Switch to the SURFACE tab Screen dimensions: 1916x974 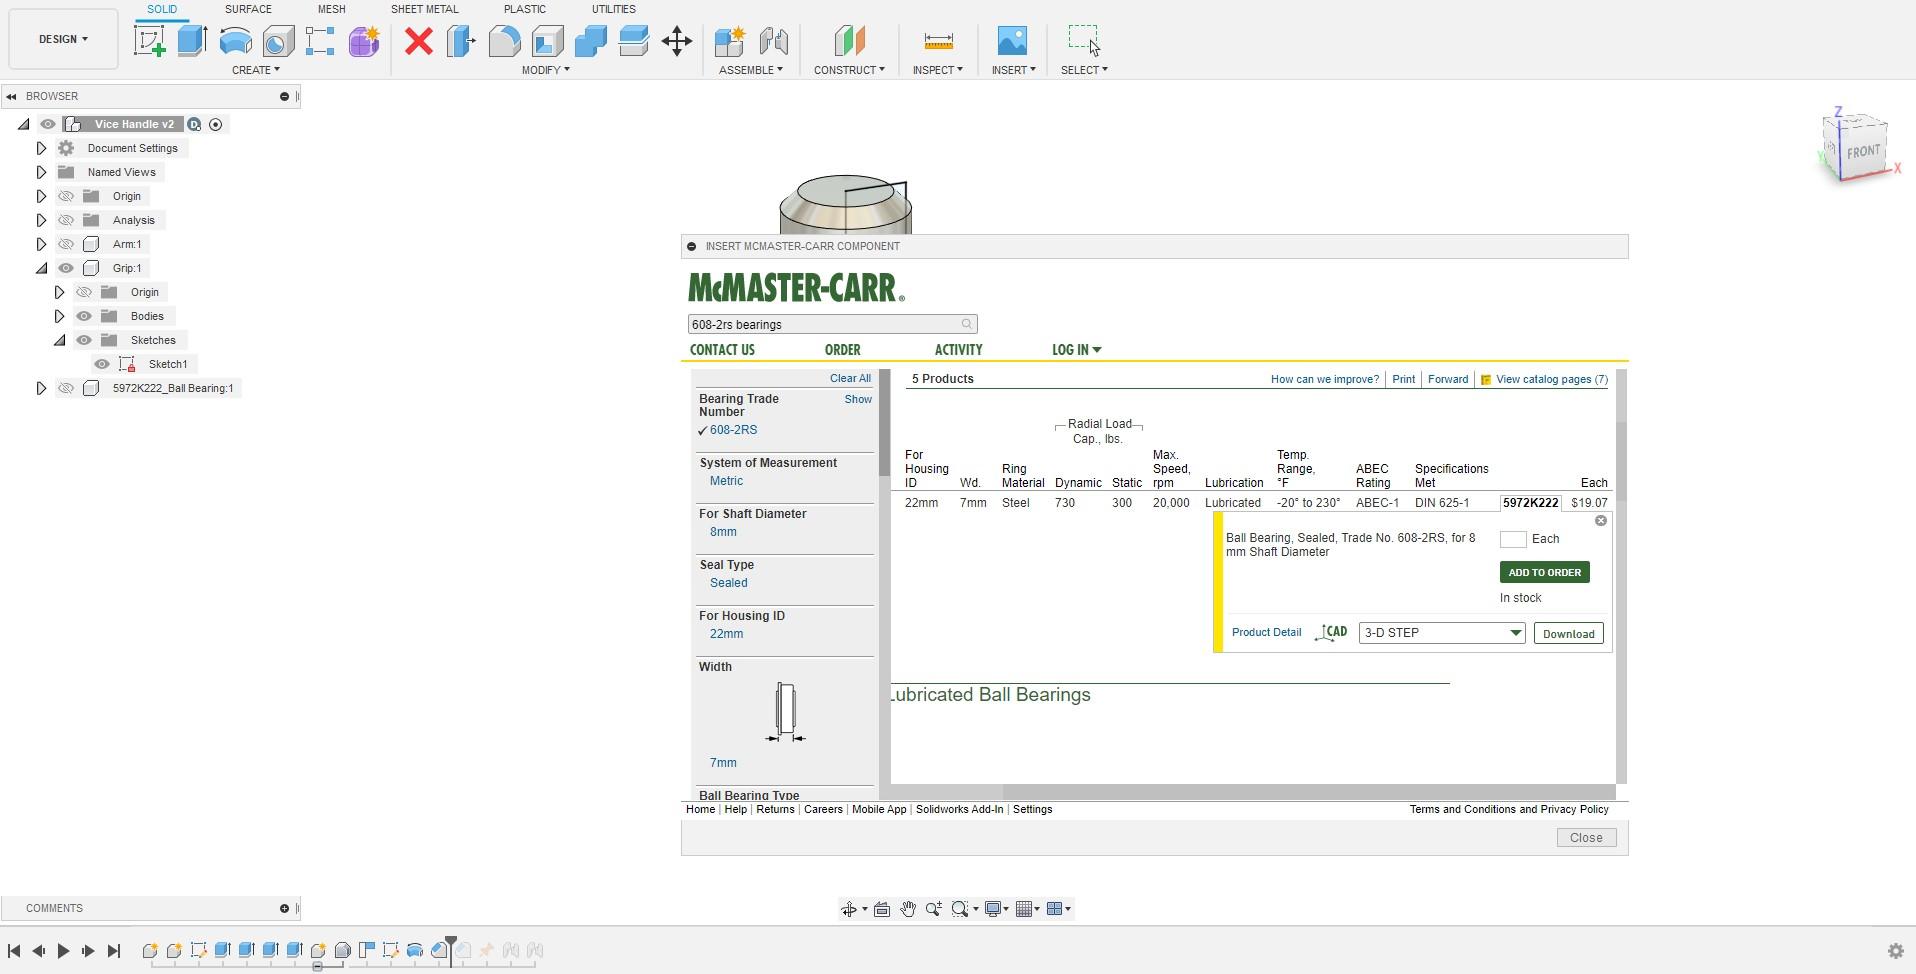pos(248,9)
